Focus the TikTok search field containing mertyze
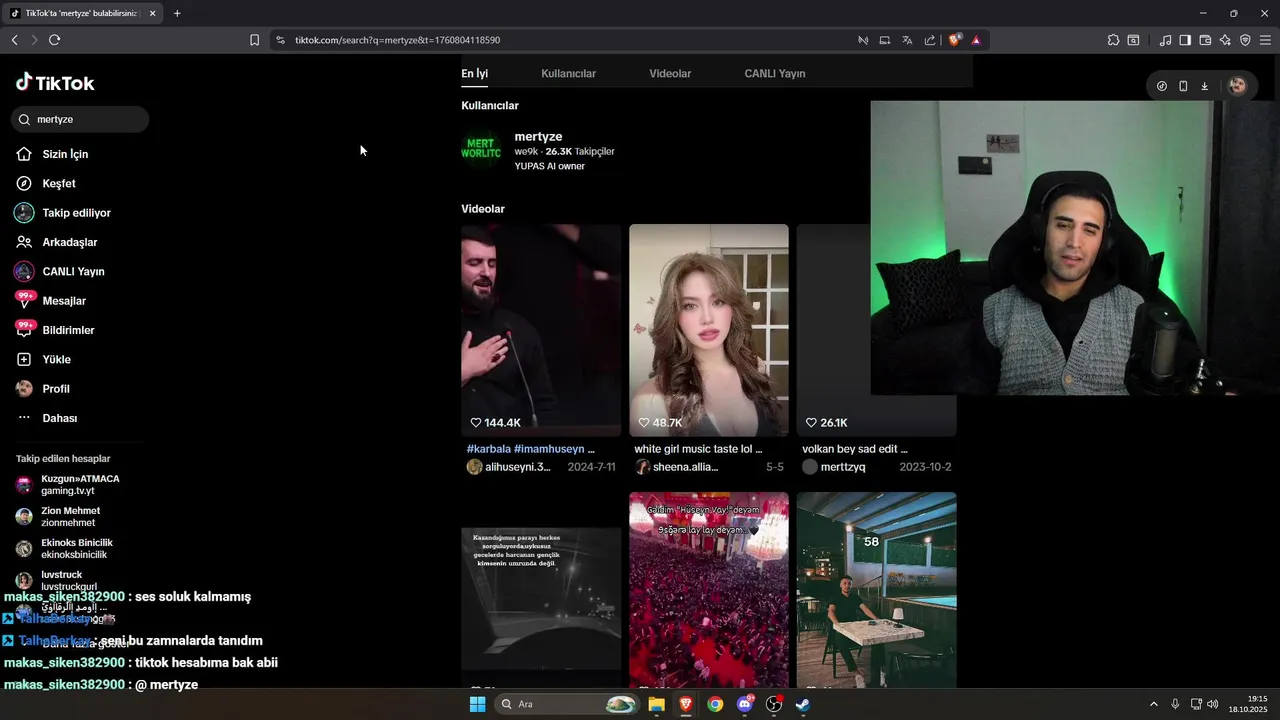The image size is (1280, 720). click(80, 119)
